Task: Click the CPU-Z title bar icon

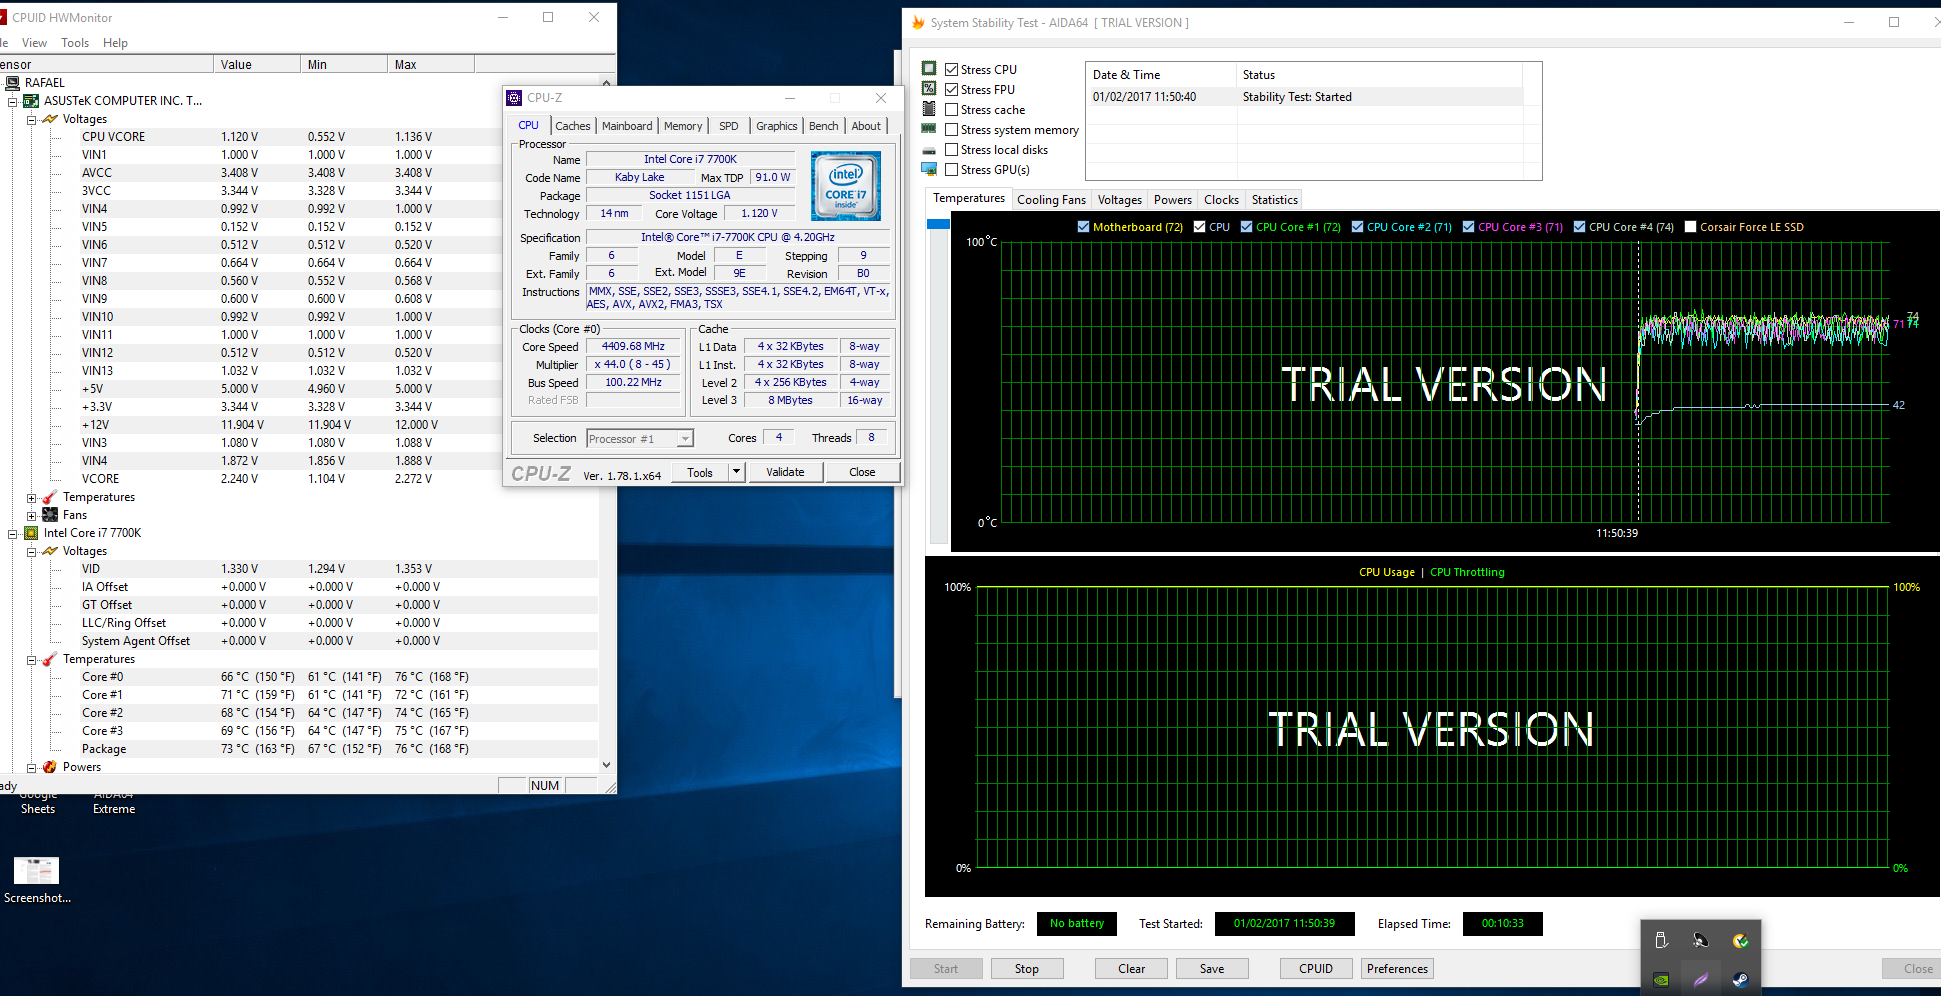Action: [x=515, y=98]
